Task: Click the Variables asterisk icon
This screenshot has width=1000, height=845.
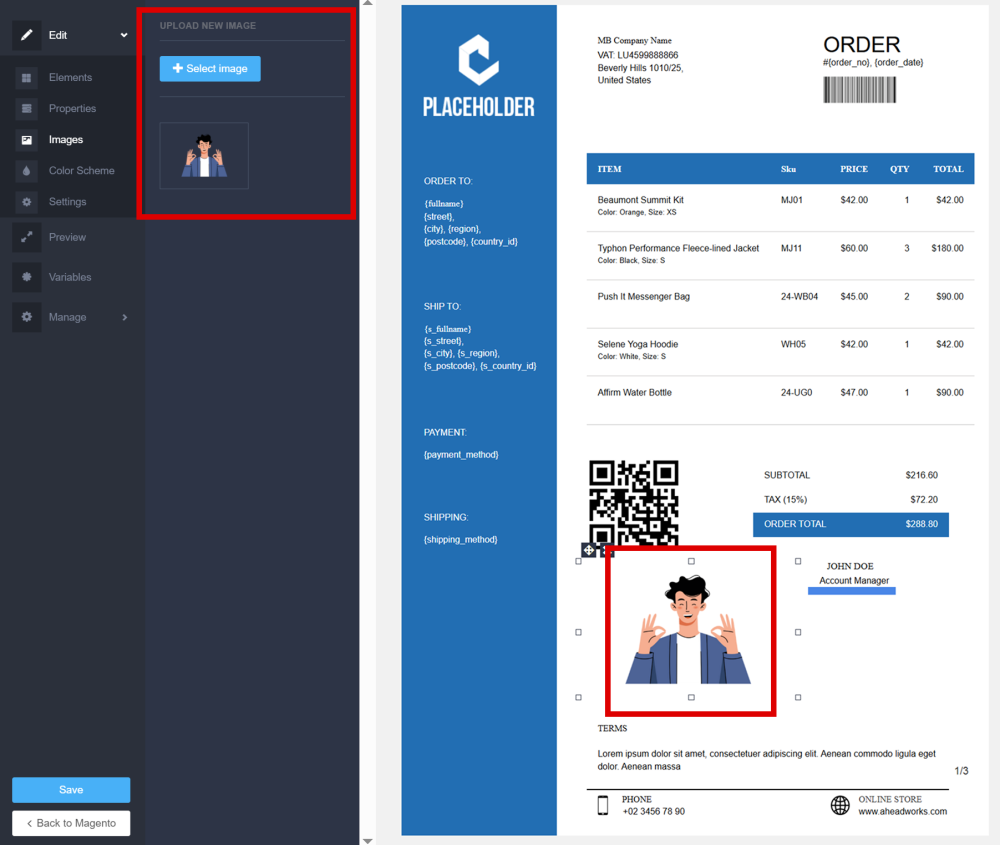Action: [x=26, y=277]
